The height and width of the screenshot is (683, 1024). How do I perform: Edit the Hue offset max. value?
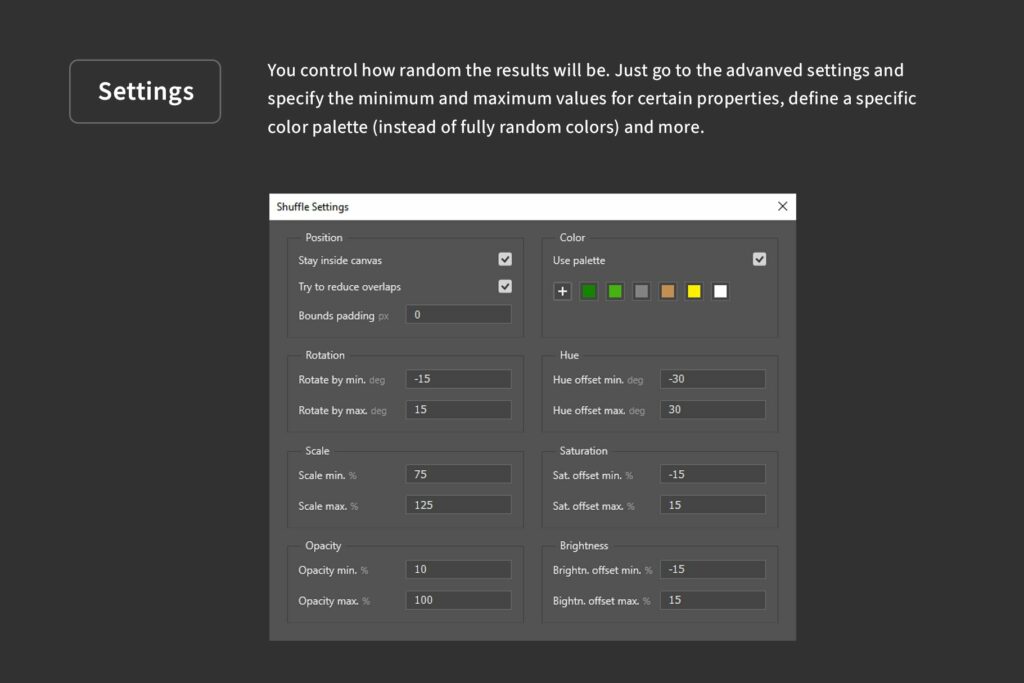coord(712,409)
